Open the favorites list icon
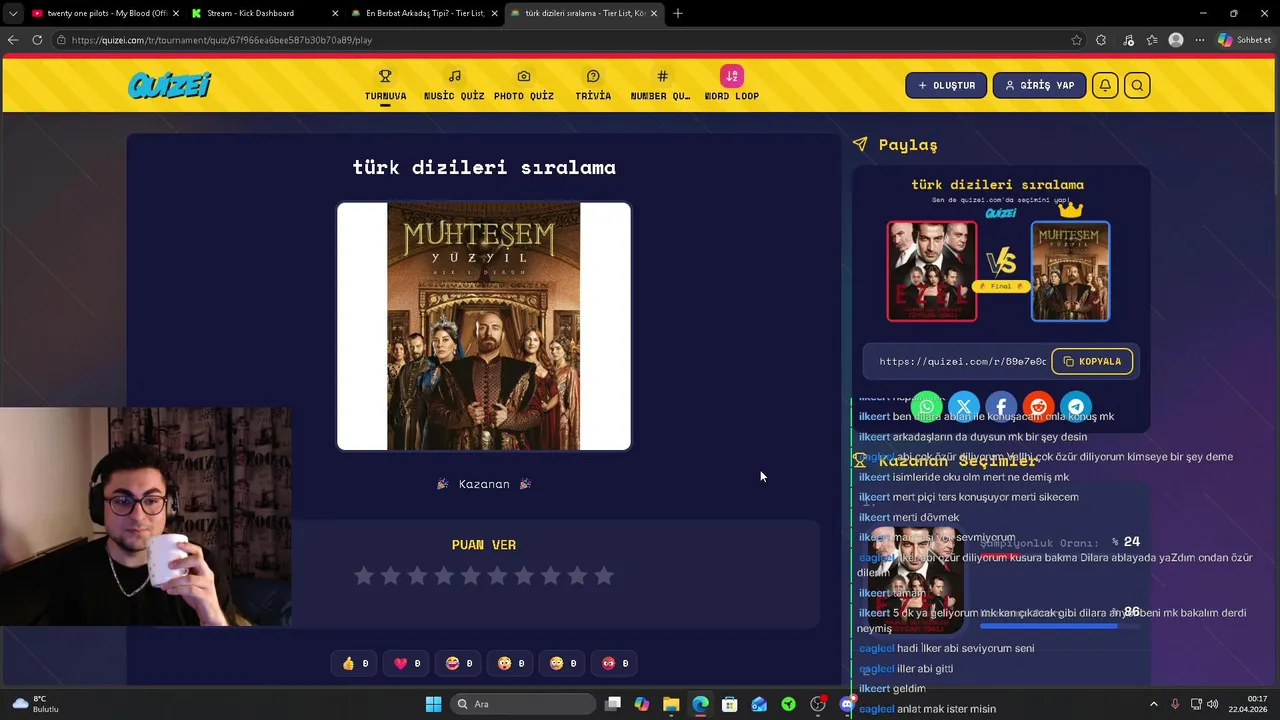The height and width of the screenshot is (720, 1280). coord(1152,40)
